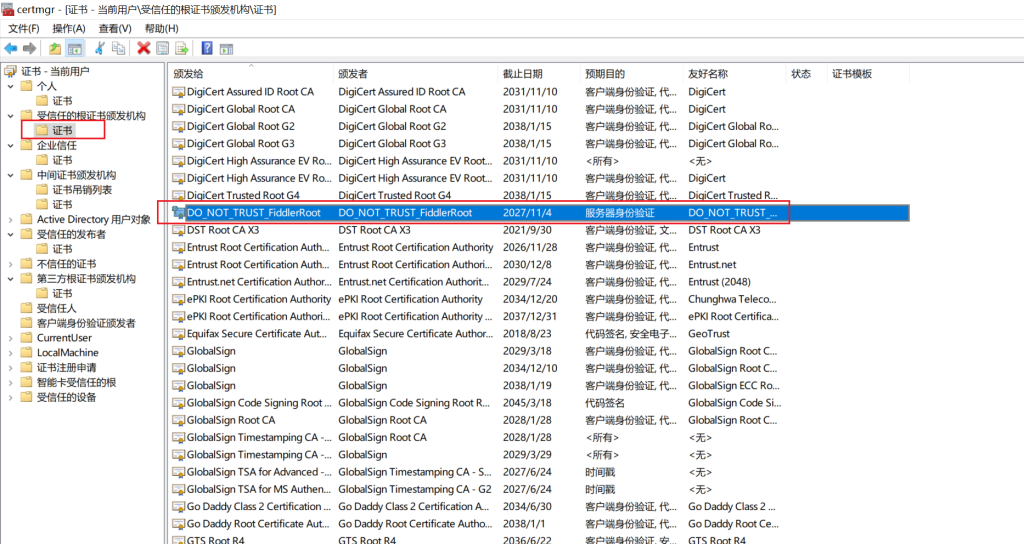Expand the LocalMachine tree node
The width and height of the screenshot is (1024, 544).
pyautogui.click(x=10, y=353)
